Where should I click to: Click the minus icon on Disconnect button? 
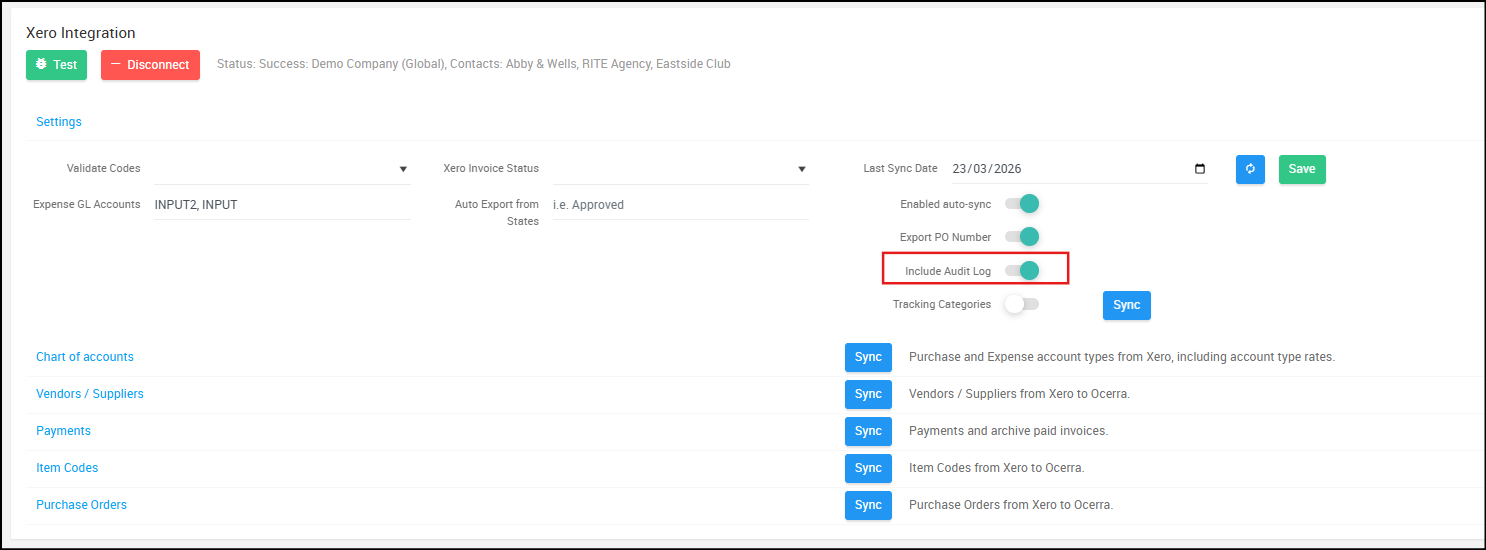[x=115, y=65]
